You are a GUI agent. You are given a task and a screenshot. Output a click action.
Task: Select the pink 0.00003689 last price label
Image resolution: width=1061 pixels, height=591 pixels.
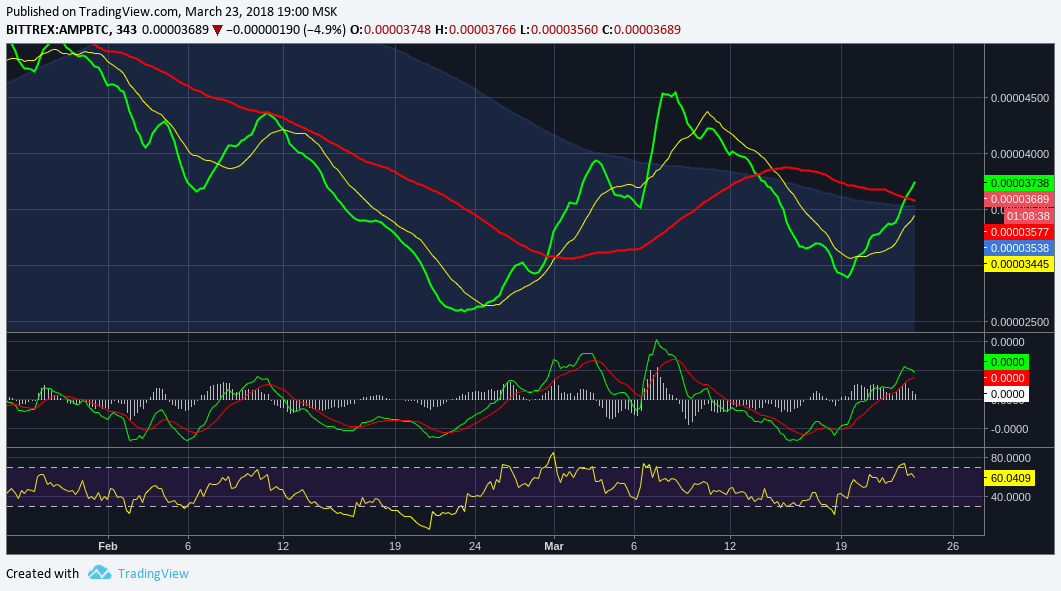[x=1019, y=199]
